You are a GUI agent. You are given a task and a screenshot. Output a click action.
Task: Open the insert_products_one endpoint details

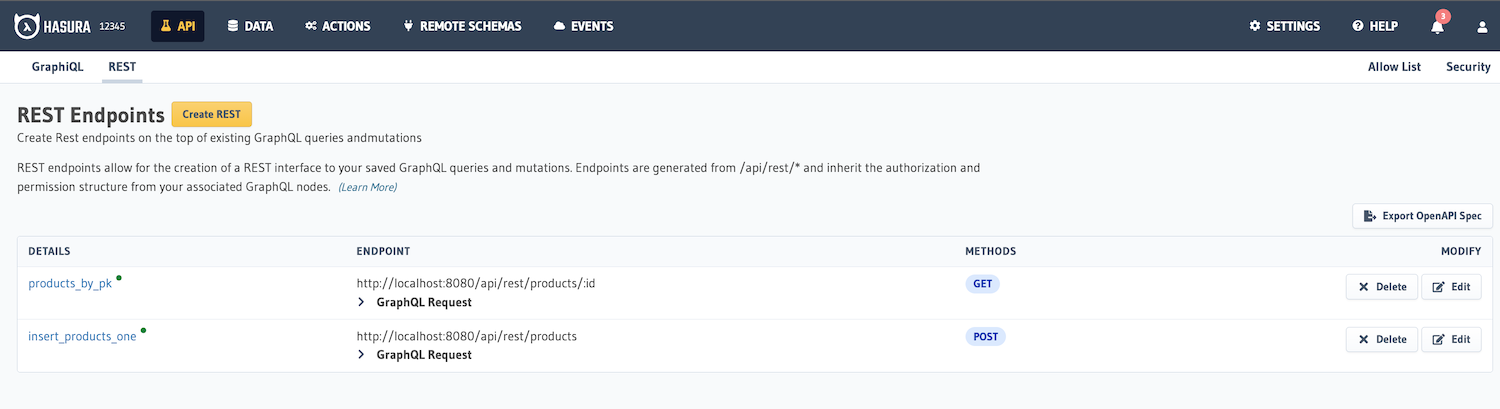(x=82, y=337)
